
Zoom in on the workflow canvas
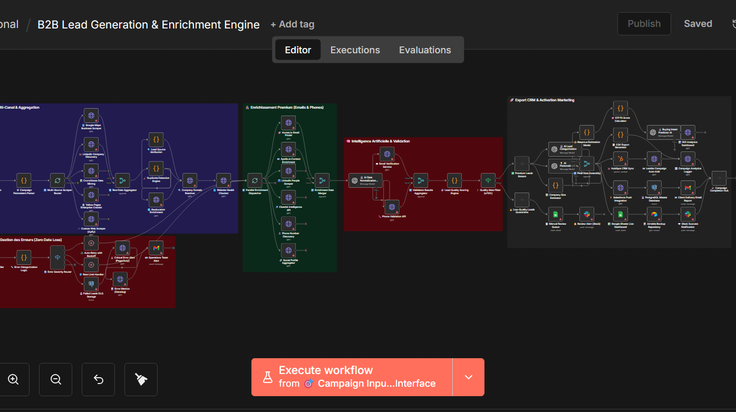(x=13, y=379)
